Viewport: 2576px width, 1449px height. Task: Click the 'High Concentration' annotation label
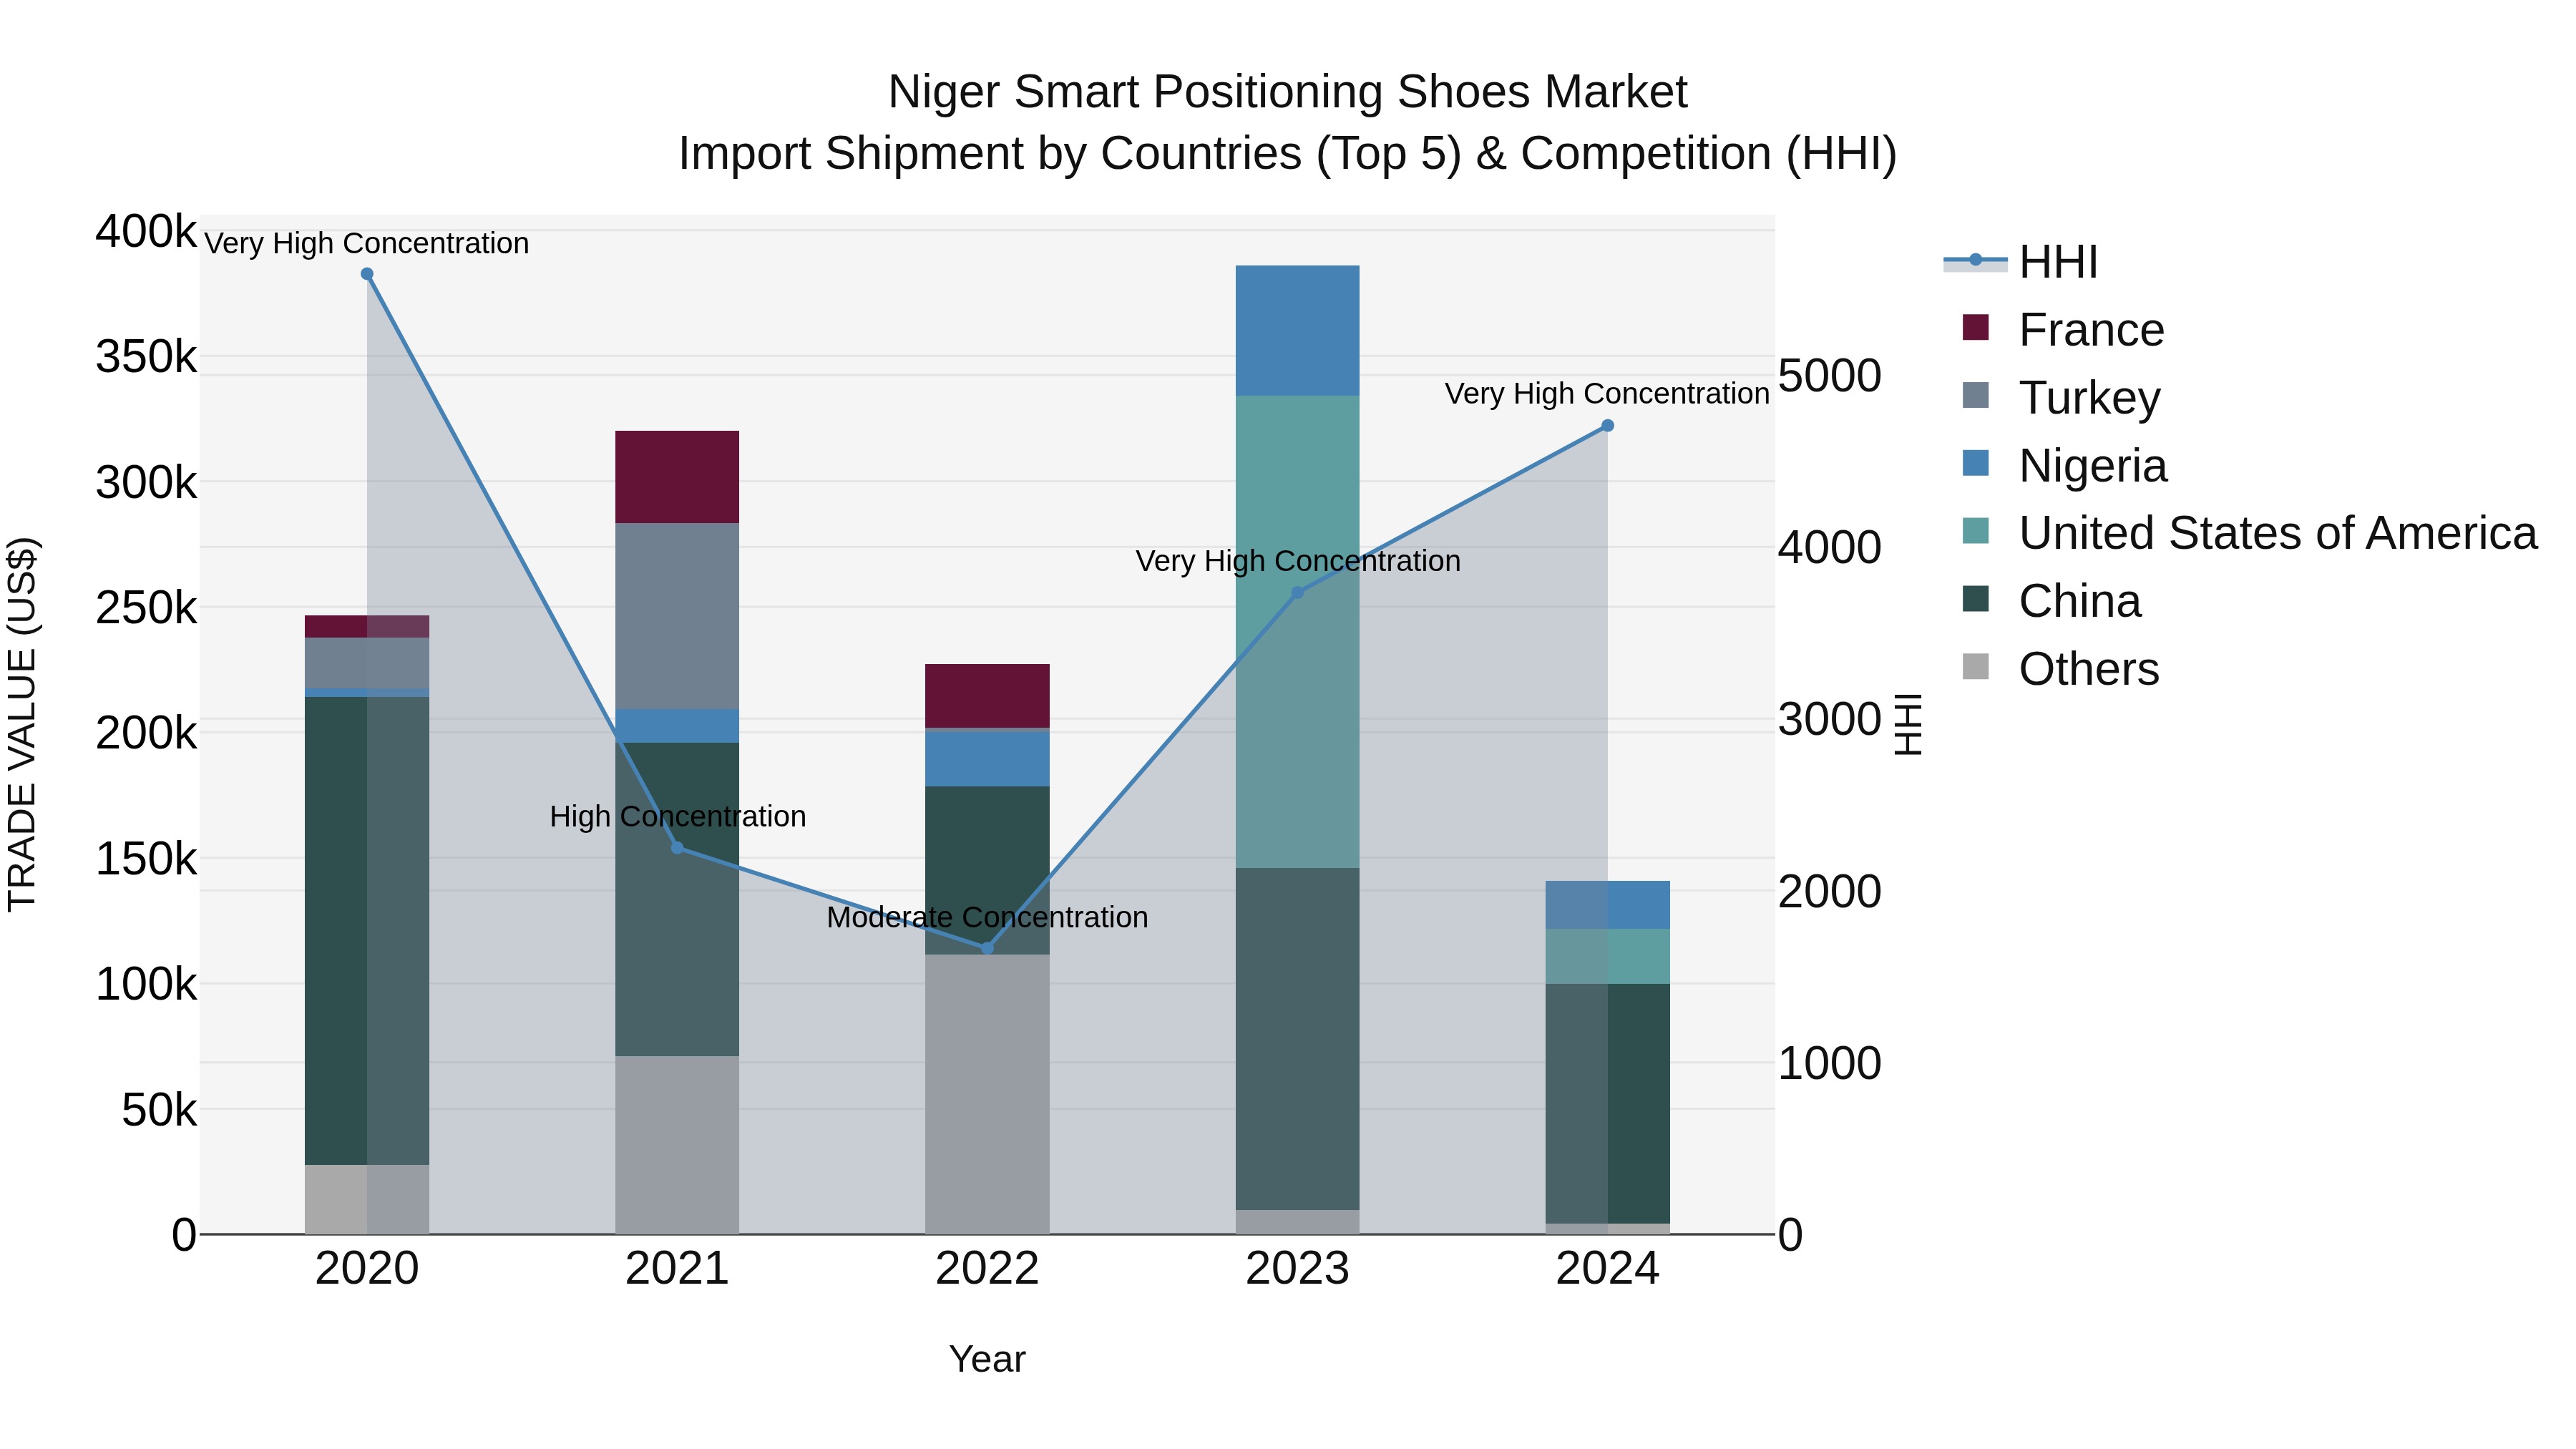[678, 817]
